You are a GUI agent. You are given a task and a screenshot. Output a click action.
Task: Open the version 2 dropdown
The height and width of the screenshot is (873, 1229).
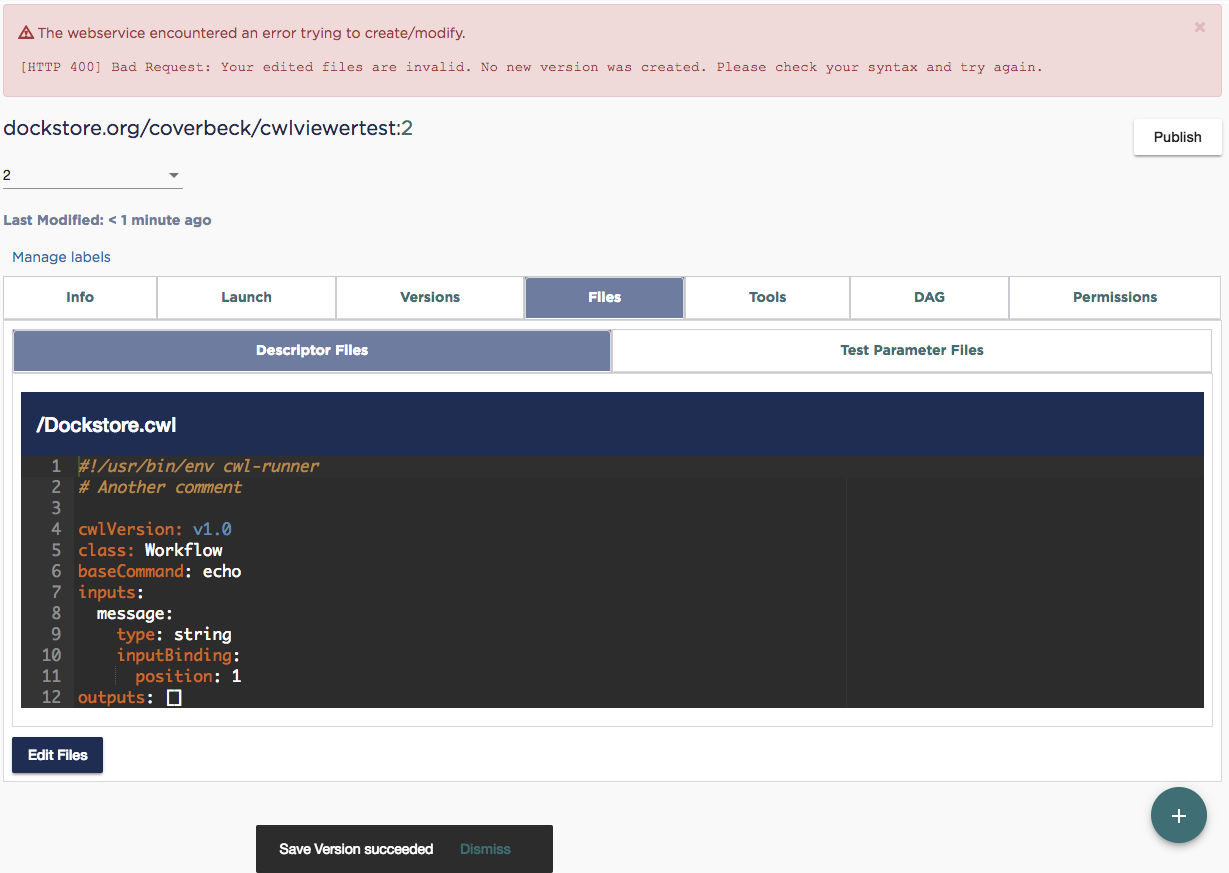pos(92,176)
